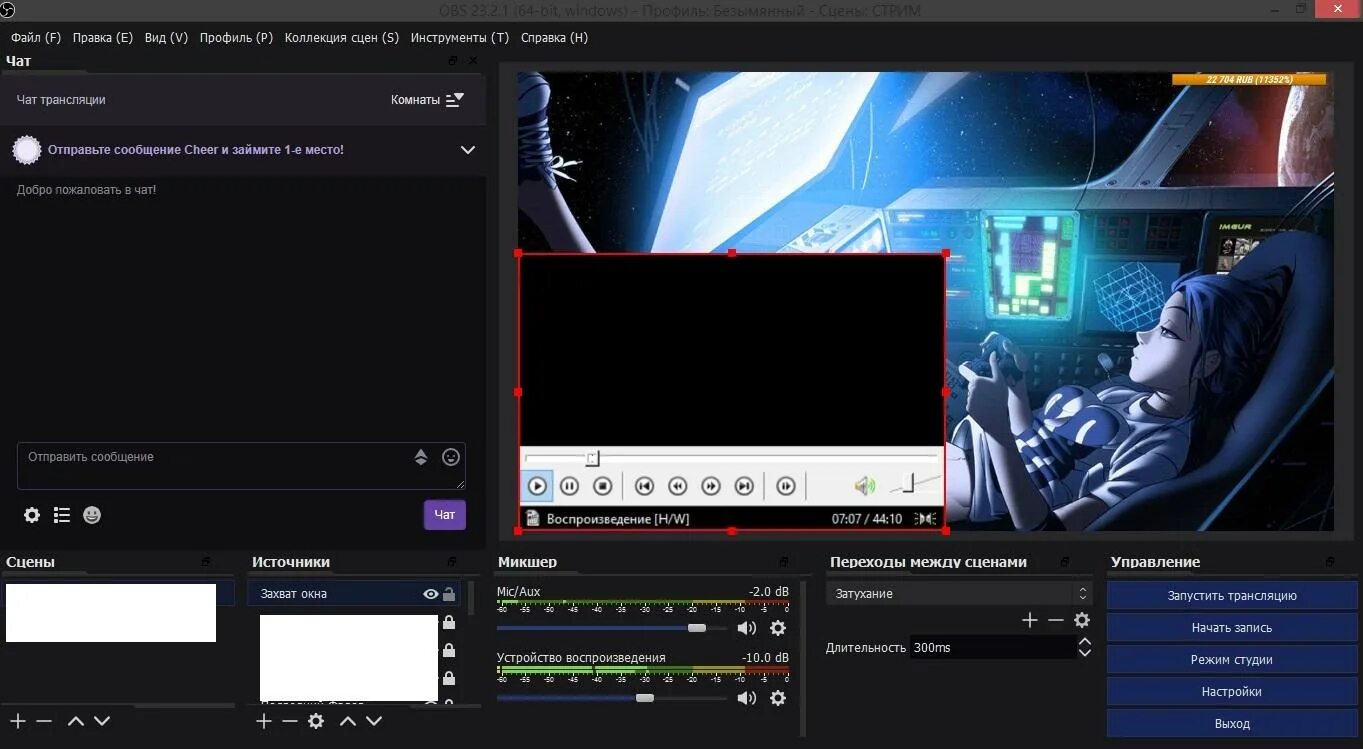Screen dimensions: 1363x749
Task: Move the scene down in the Сцены panel
Action: 102,721
